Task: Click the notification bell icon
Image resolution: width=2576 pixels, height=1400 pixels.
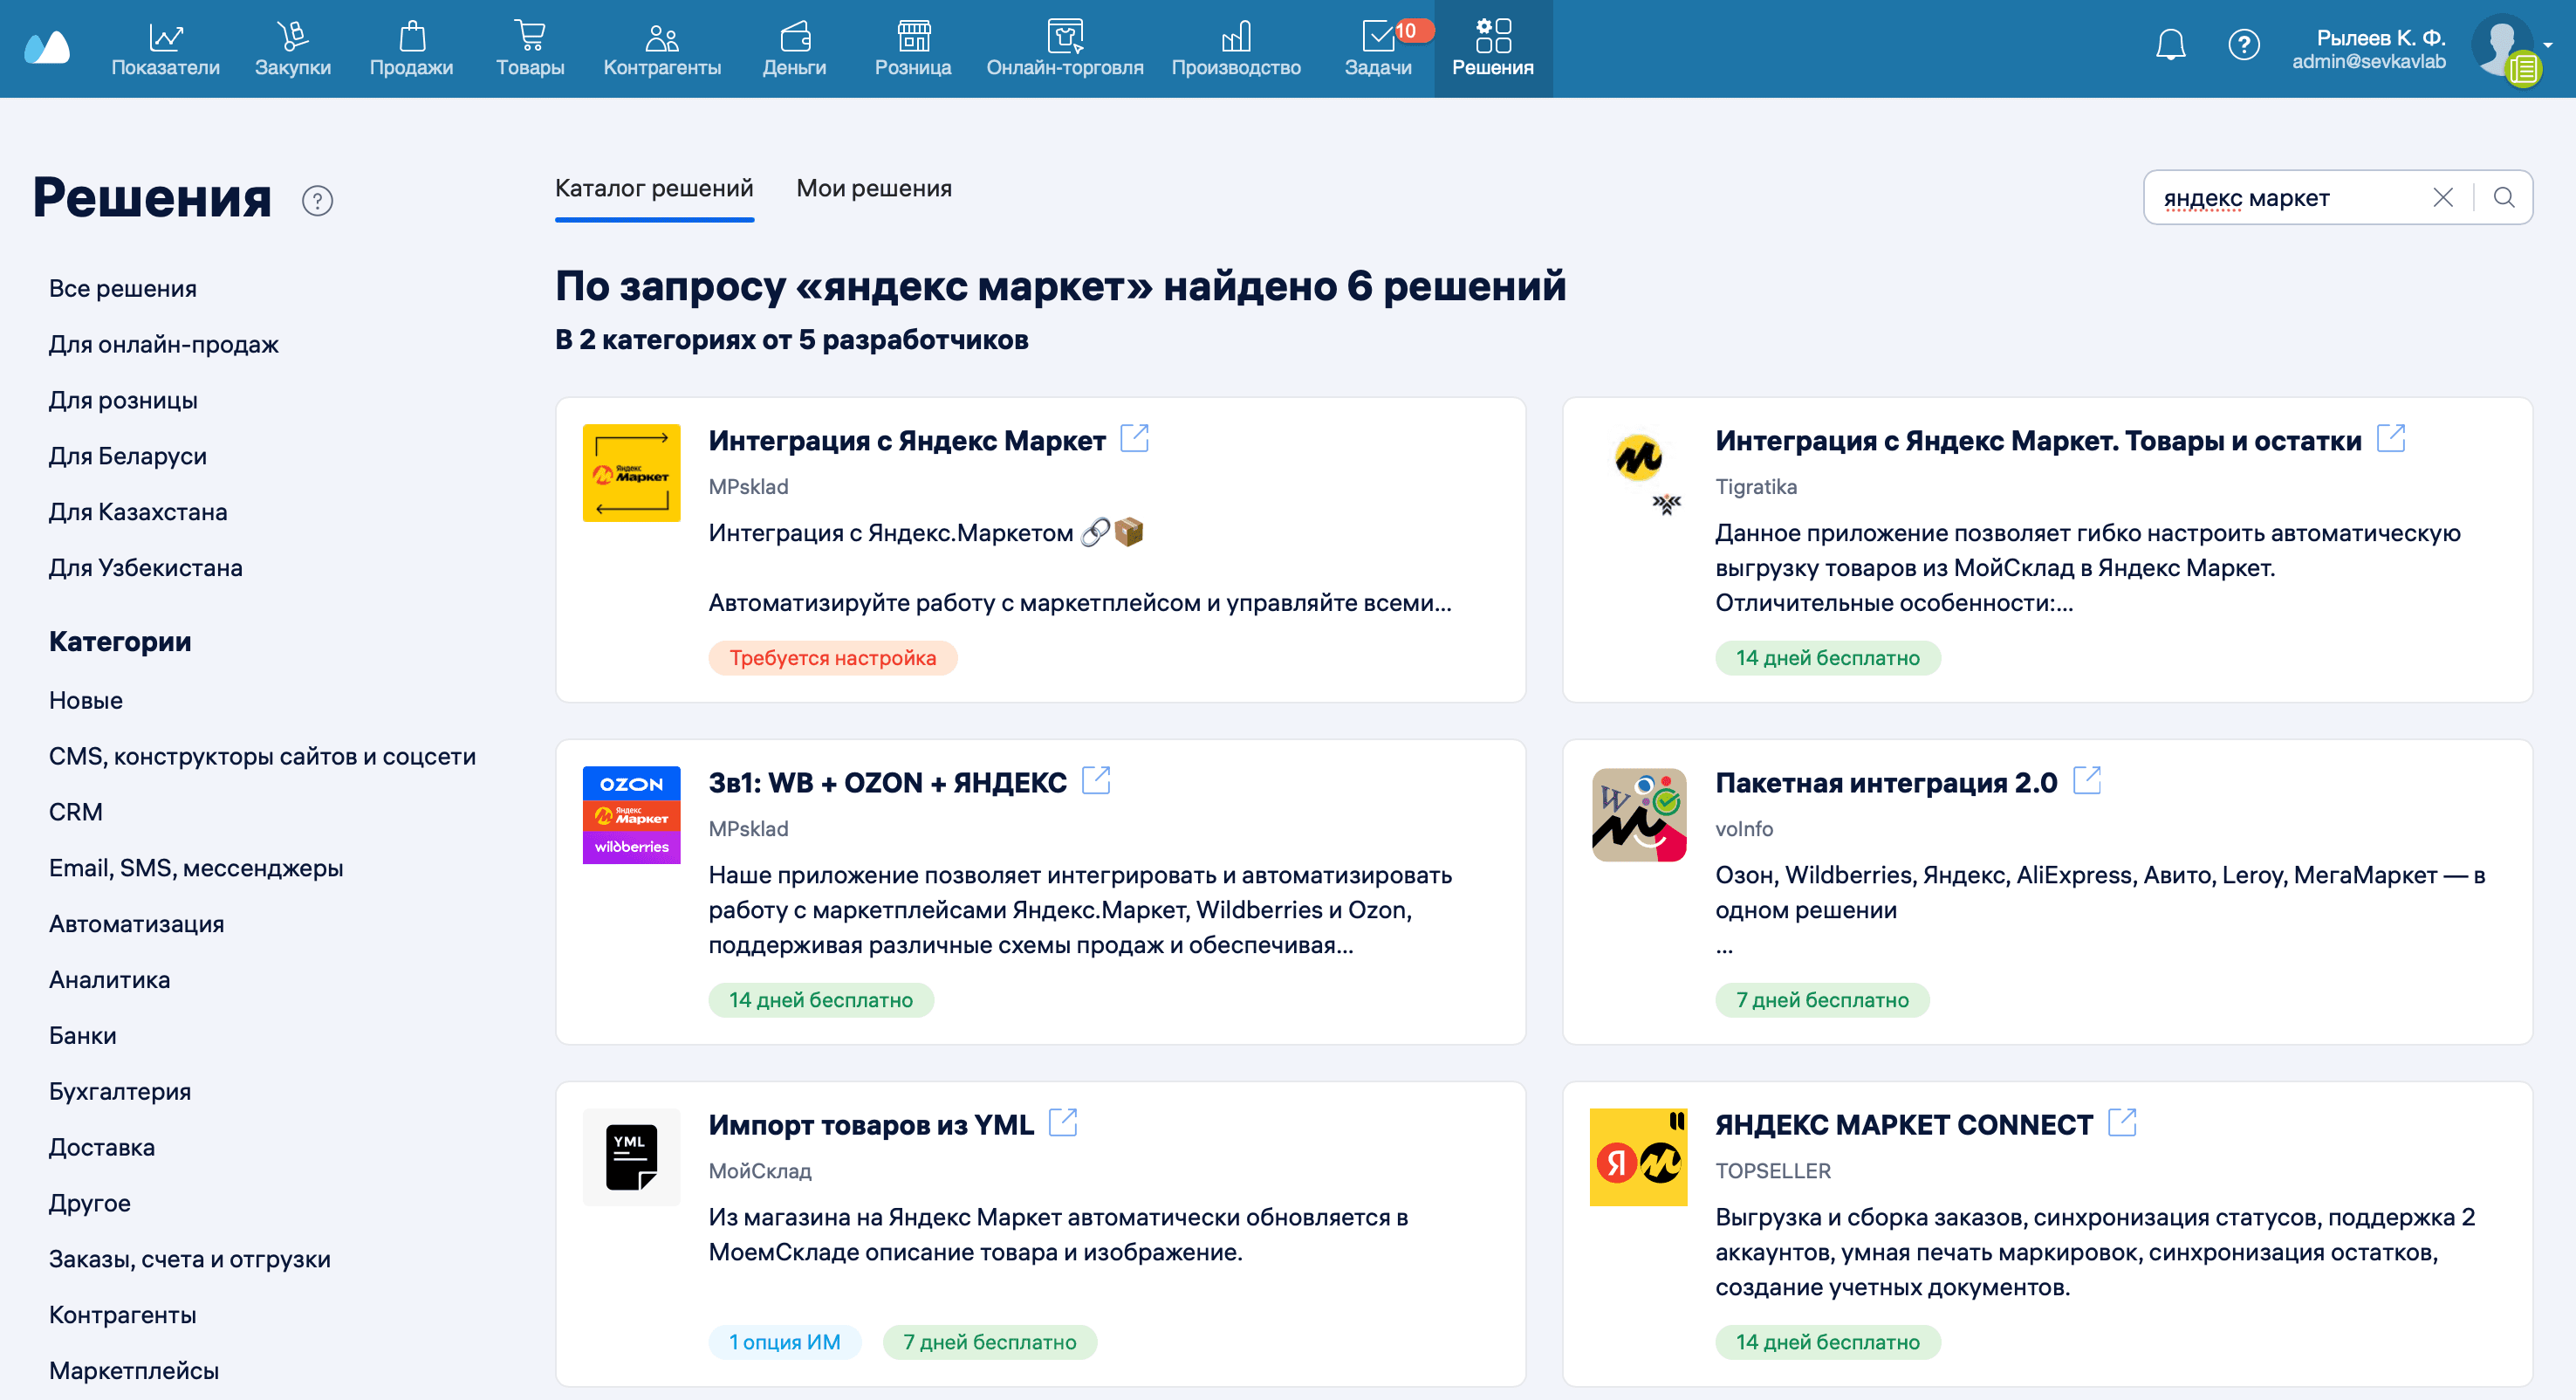Action: tap(2170, 44)
